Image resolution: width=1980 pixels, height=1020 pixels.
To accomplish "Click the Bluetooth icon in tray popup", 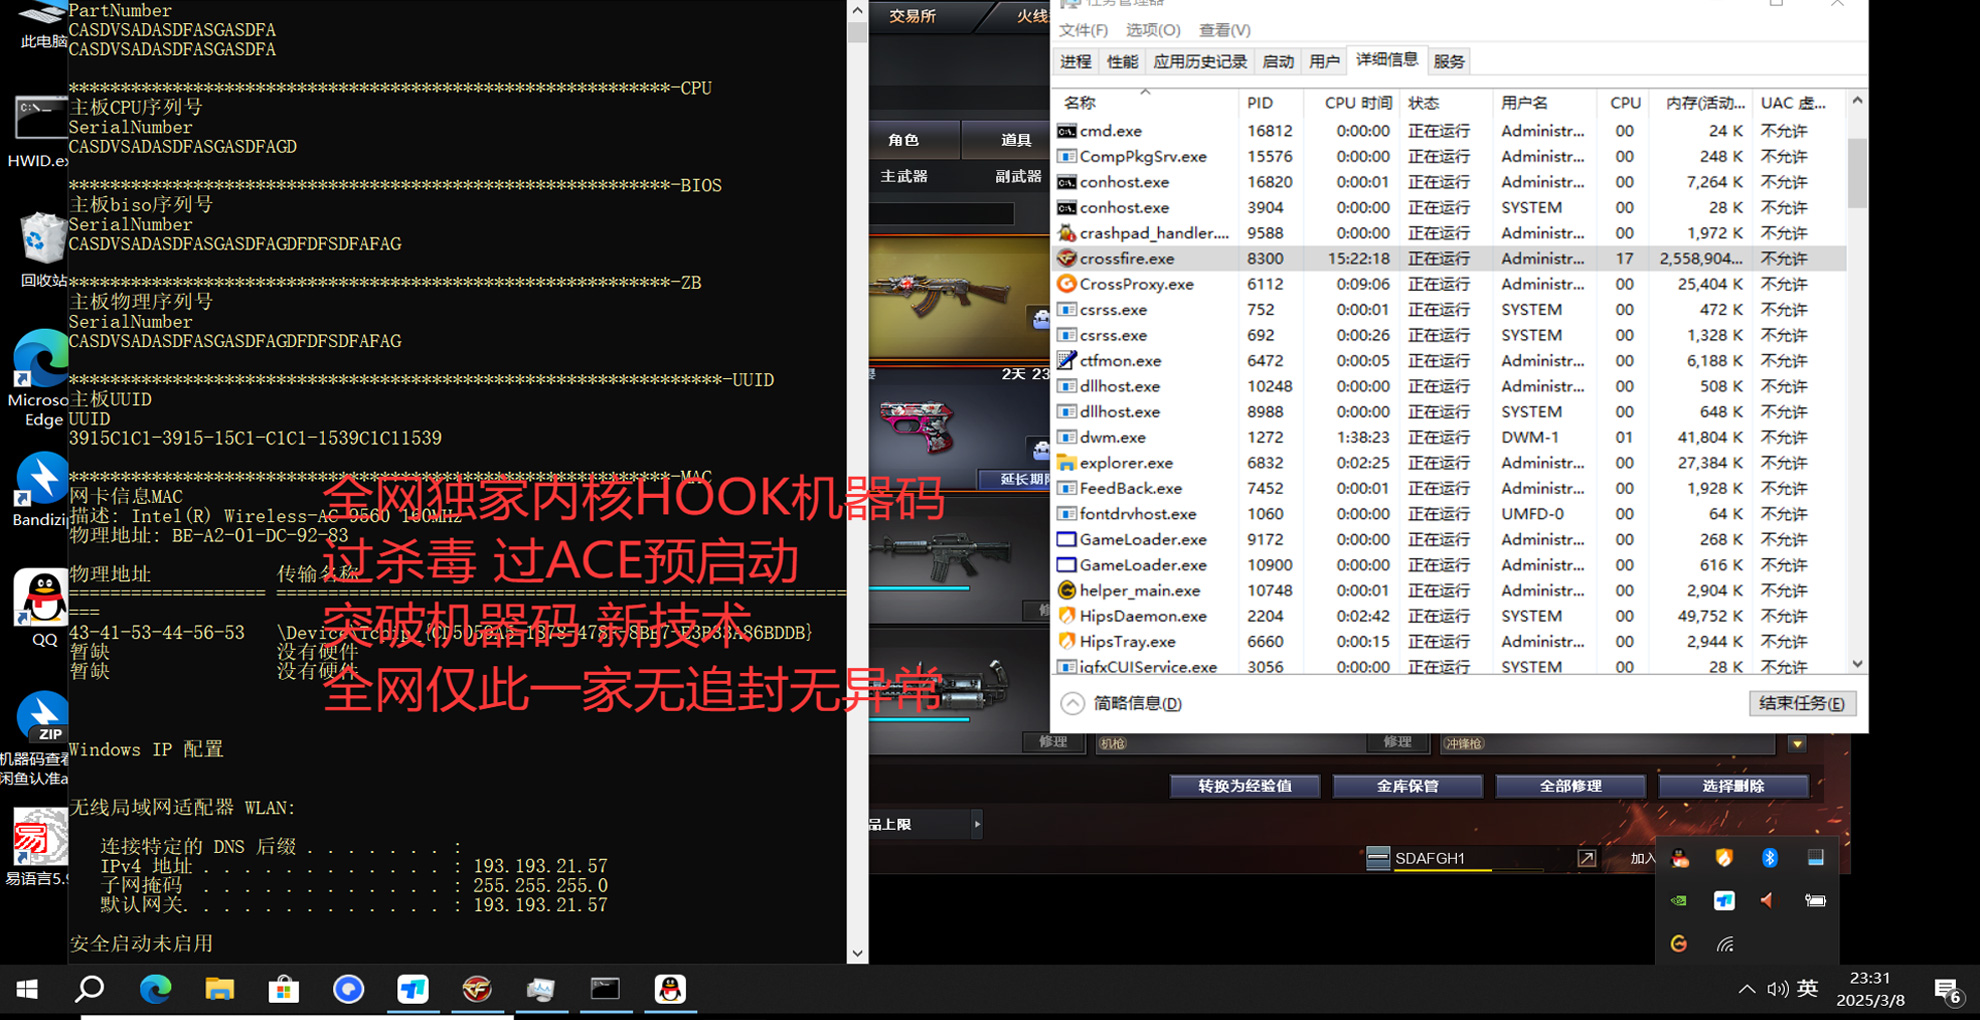I will pyautogui.click(x=1769, y=858).
